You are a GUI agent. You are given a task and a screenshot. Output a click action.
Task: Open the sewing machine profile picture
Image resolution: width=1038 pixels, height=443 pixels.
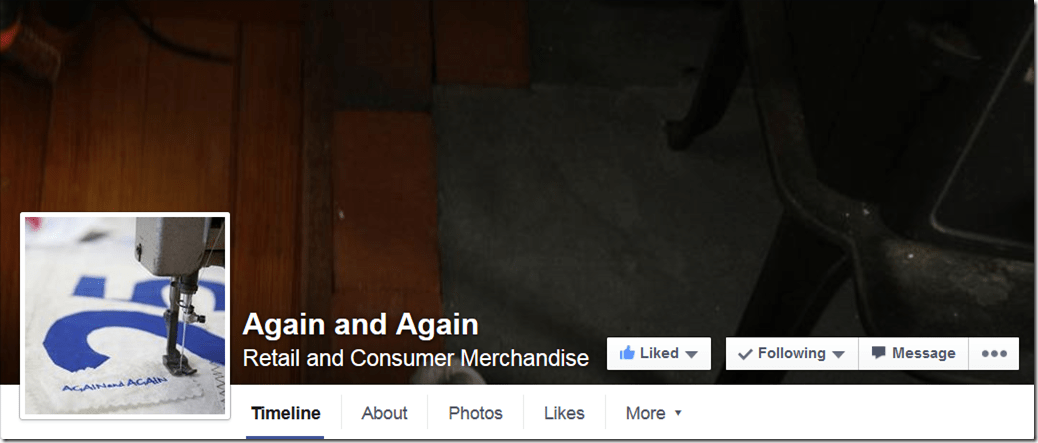[125, 315]
